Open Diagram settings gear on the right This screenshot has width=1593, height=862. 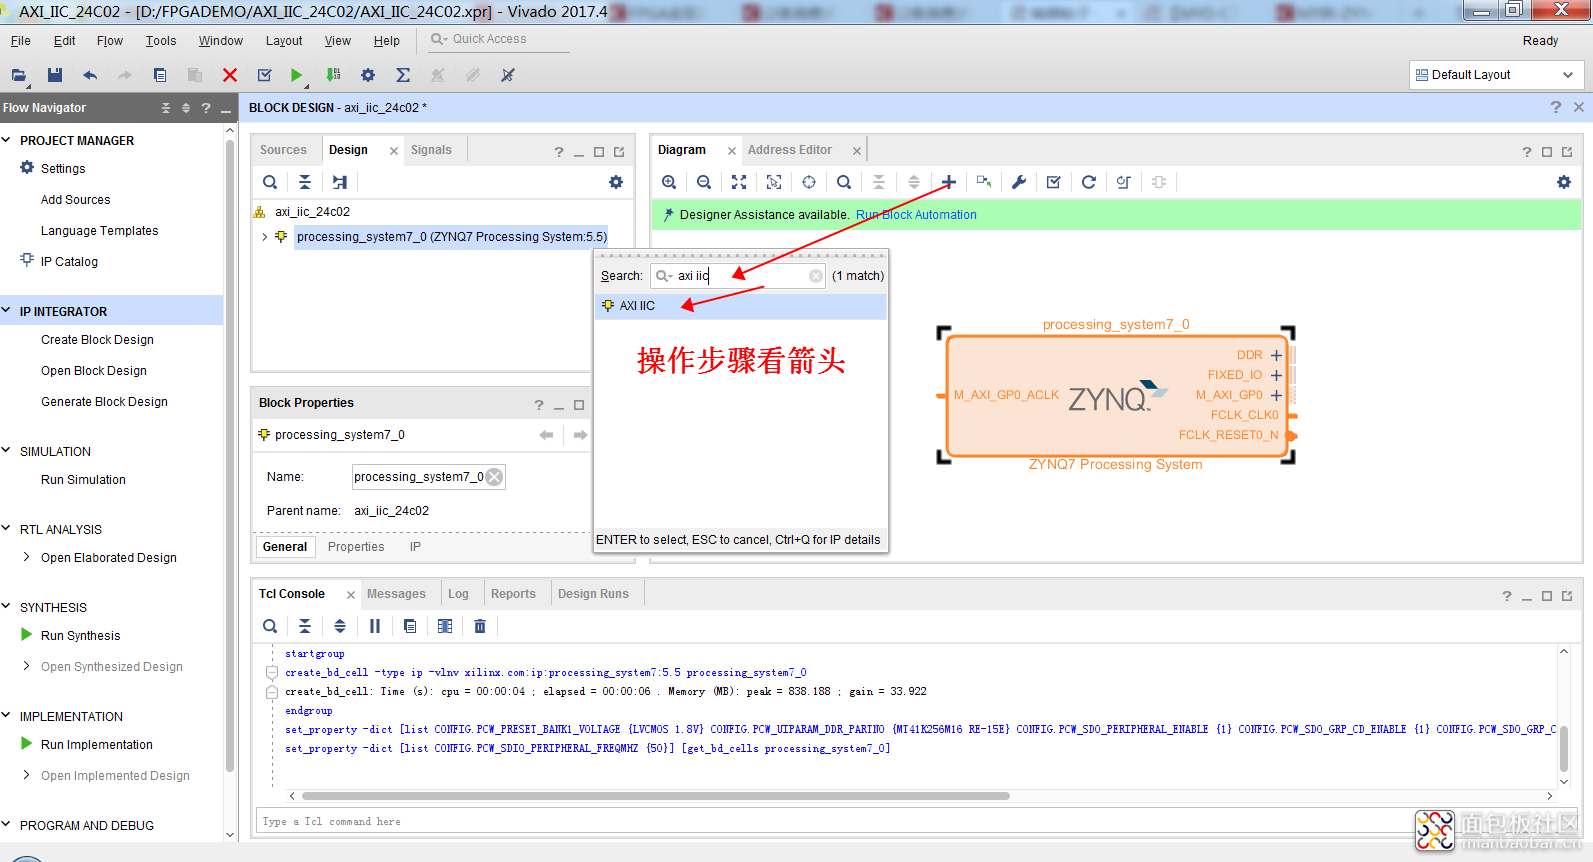[x=1564, y=182]
